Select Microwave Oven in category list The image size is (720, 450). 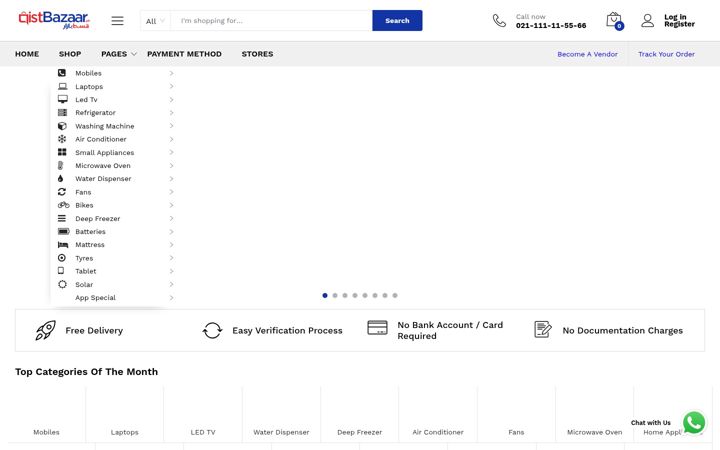pyautogui.click(x=103, y=166)
